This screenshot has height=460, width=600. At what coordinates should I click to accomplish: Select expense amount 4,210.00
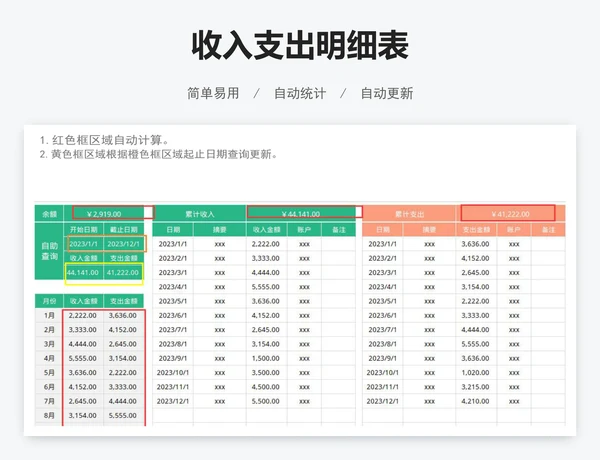pos(475,401)
